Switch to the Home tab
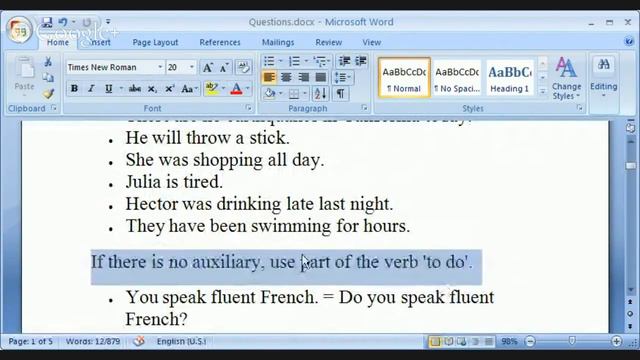The height and width of the screenshot is (360, 640). click(58, 42)
